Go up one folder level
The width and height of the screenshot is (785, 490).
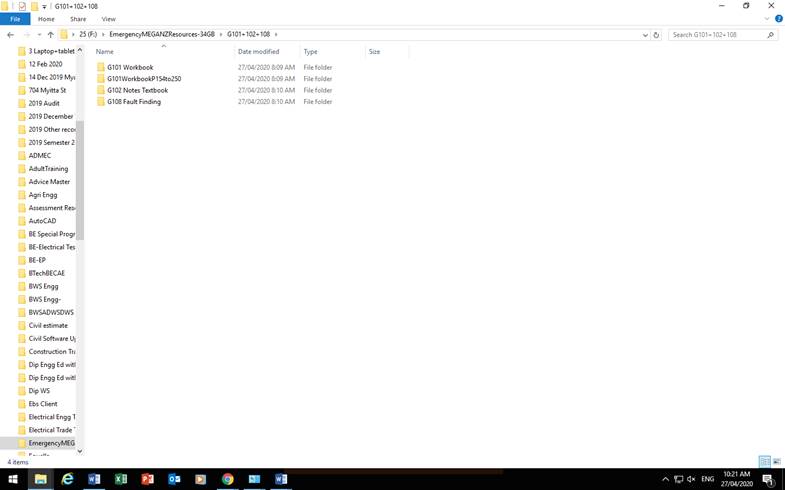pos(51,35)
